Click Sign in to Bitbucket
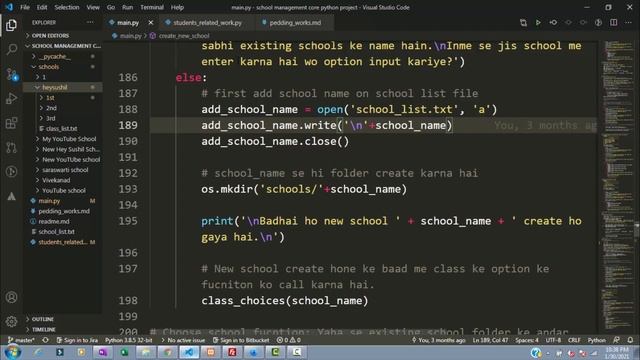 241,340
